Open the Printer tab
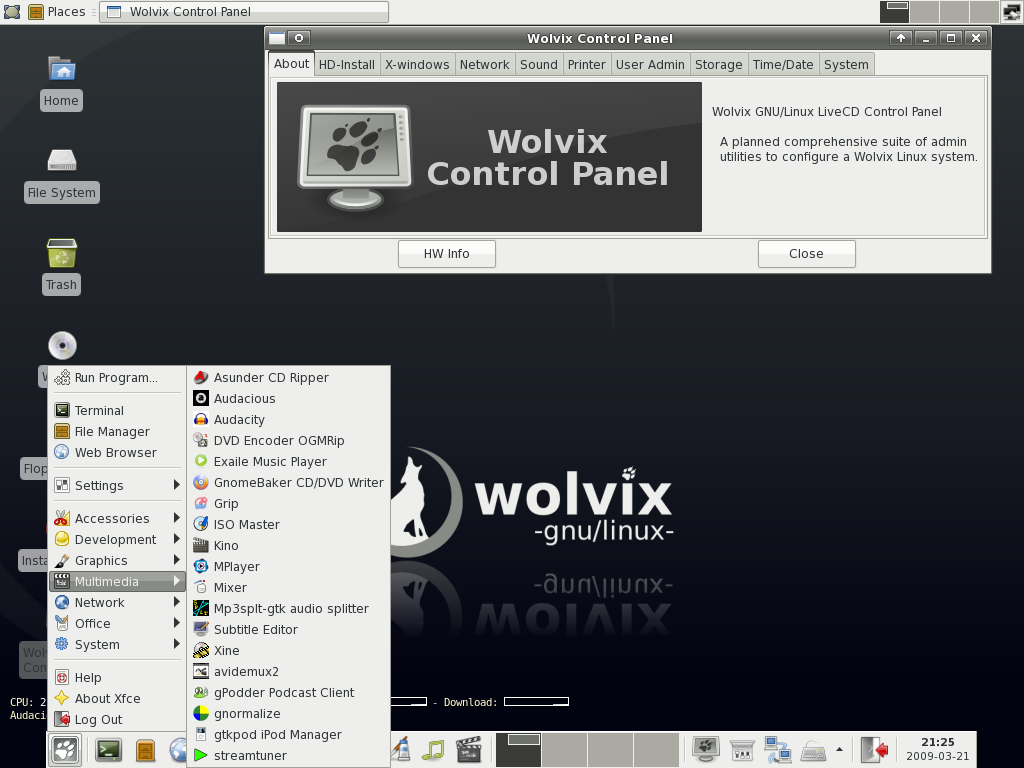This screenshot has width=1024, height=768. click(586, 65)
